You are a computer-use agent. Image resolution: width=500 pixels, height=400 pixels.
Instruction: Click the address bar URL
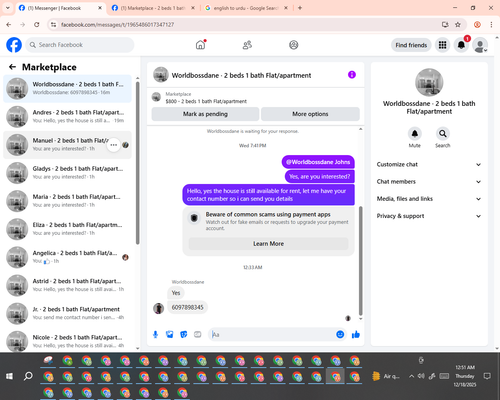(118, 25)
